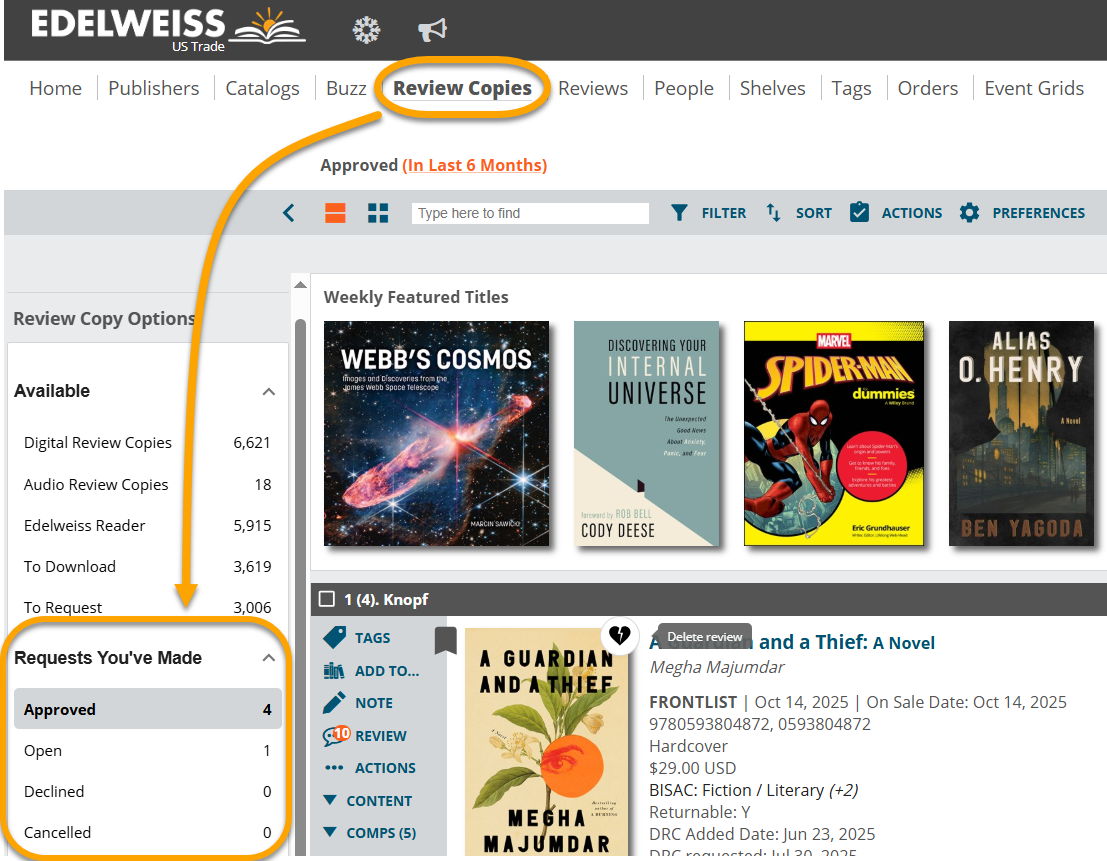Open the Filter funnel tool
The height and width of the screenshot is (861, 1107).
[x=708, y=213]
